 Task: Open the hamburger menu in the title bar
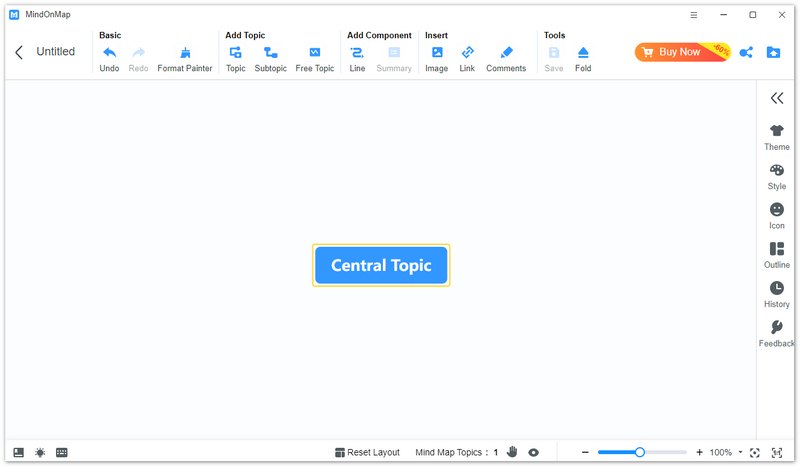(694, 15)
